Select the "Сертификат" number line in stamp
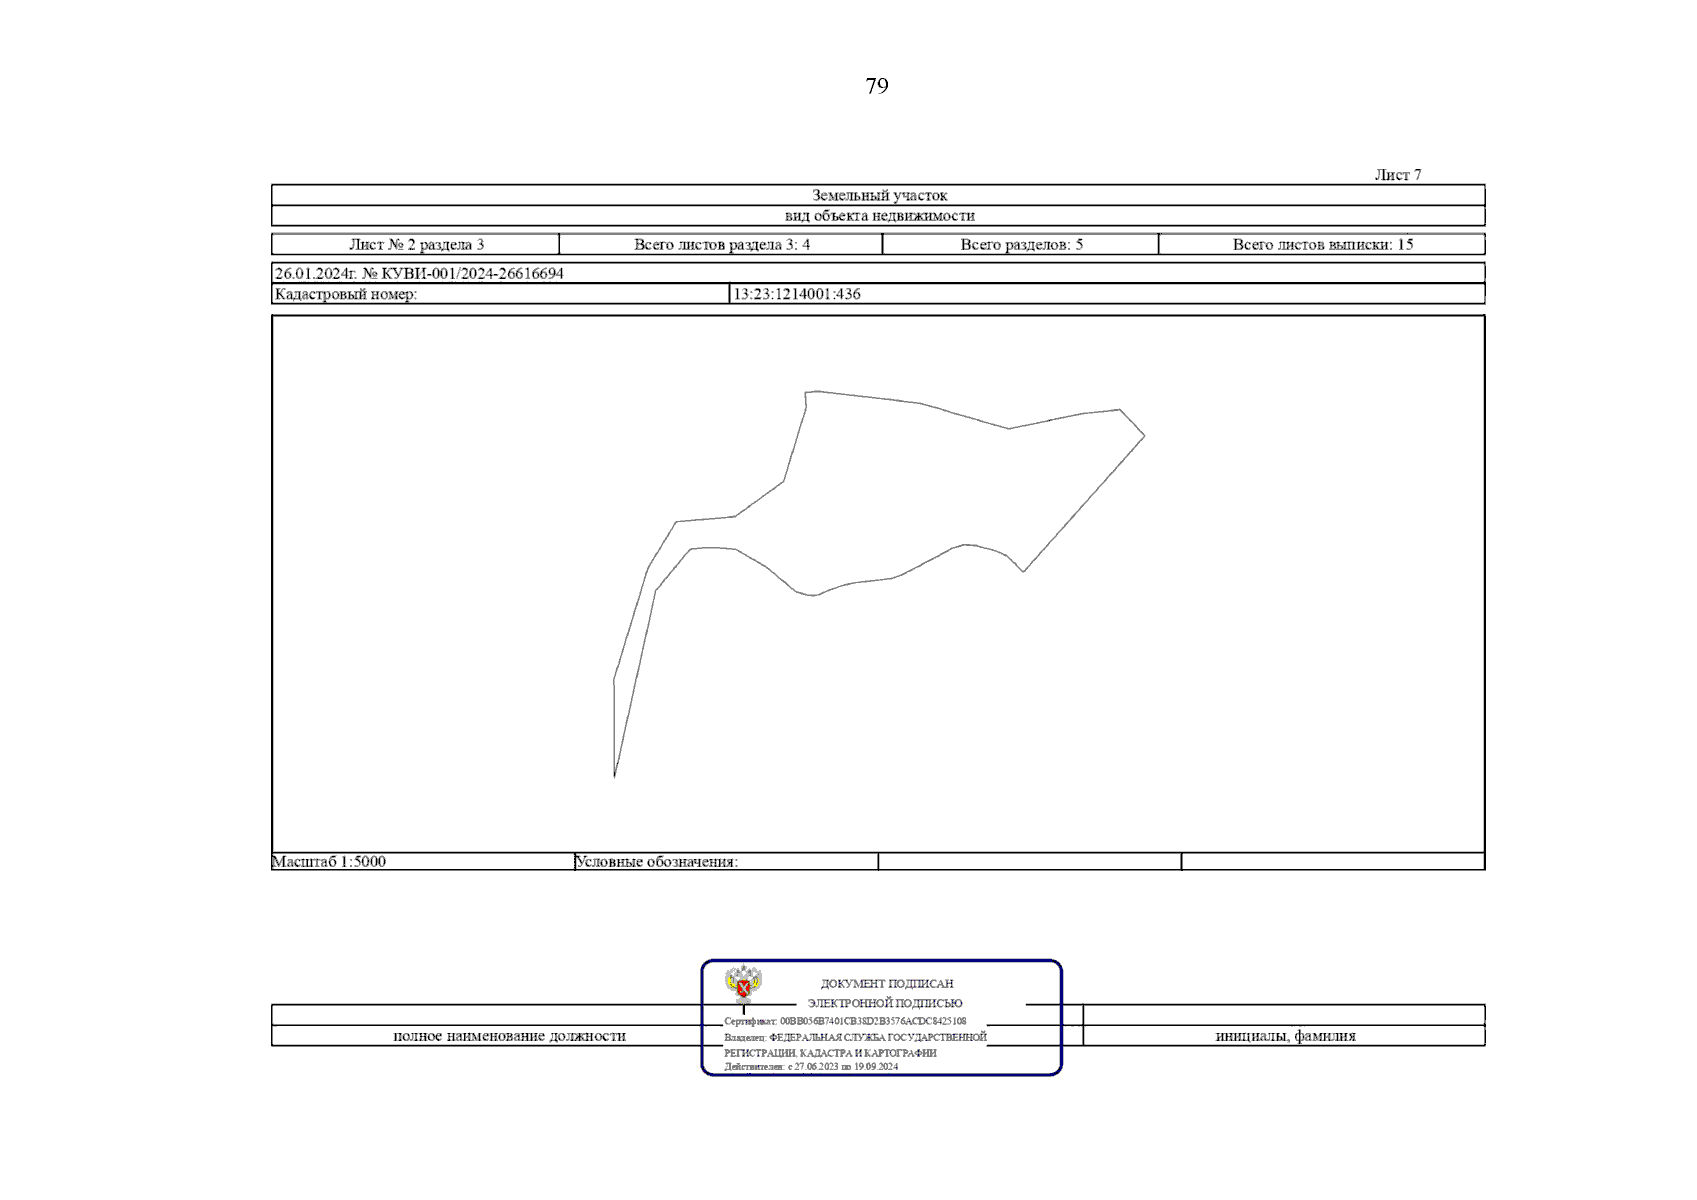Image resolution: width=1697 pixels, height=1200 pixels. tap(845, 1021)
